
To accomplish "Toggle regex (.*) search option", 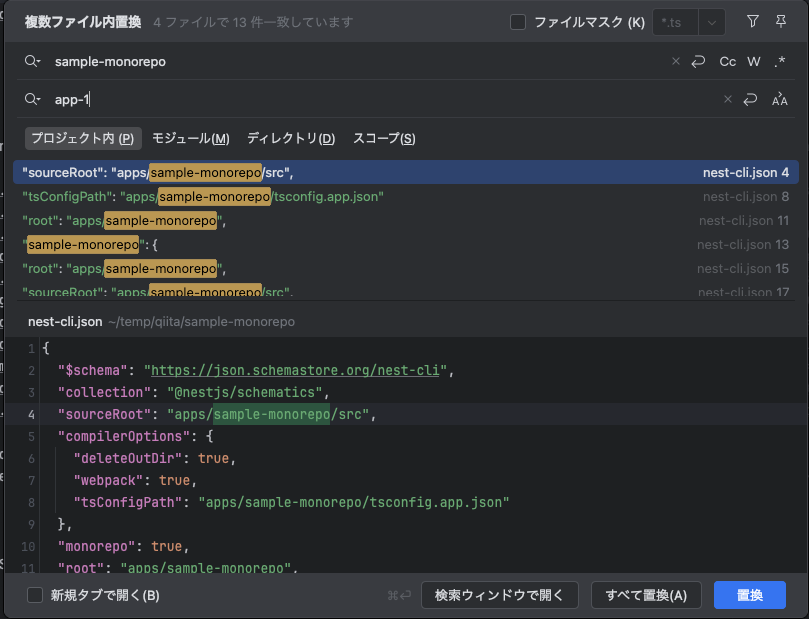I will click(780, 61).
